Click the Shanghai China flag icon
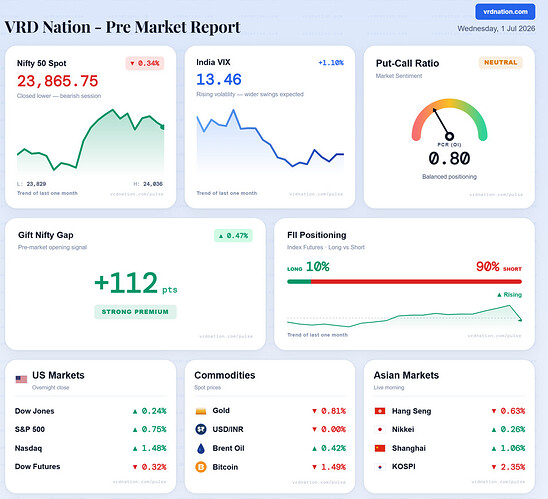 pos(380,448)
